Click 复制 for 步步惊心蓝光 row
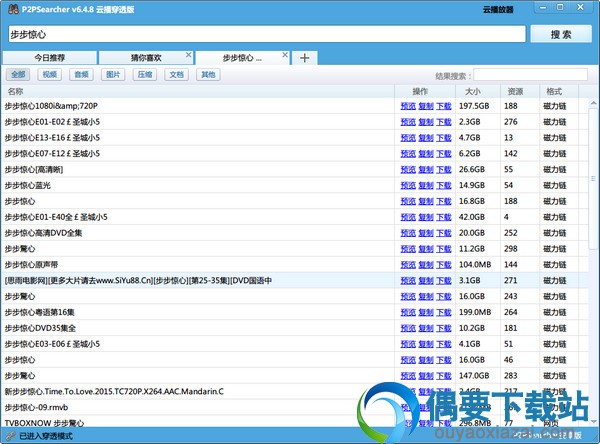 (426, 186)
